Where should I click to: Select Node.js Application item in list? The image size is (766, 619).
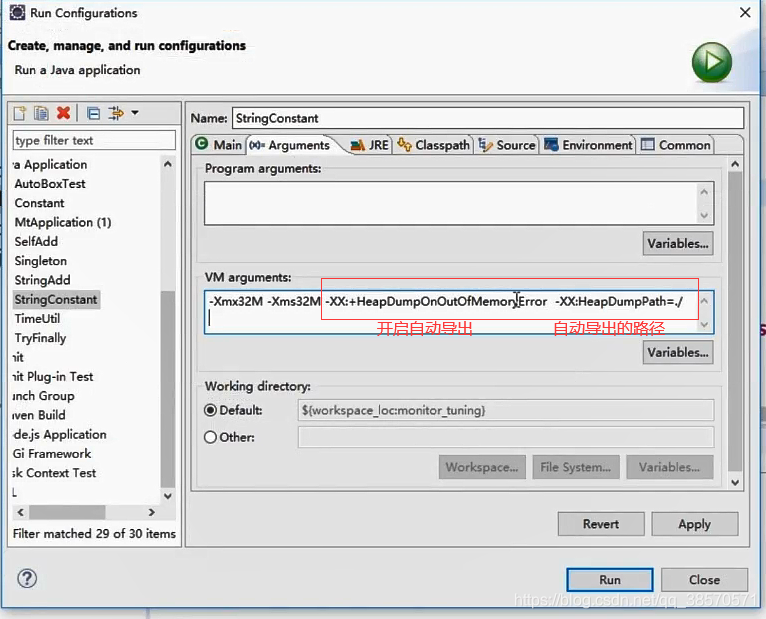pos(60,434)
